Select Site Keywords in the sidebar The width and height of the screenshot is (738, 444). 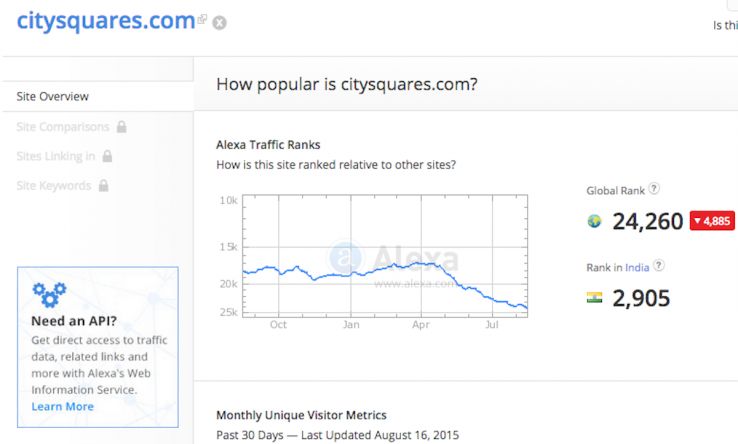(x=54, y=186)
